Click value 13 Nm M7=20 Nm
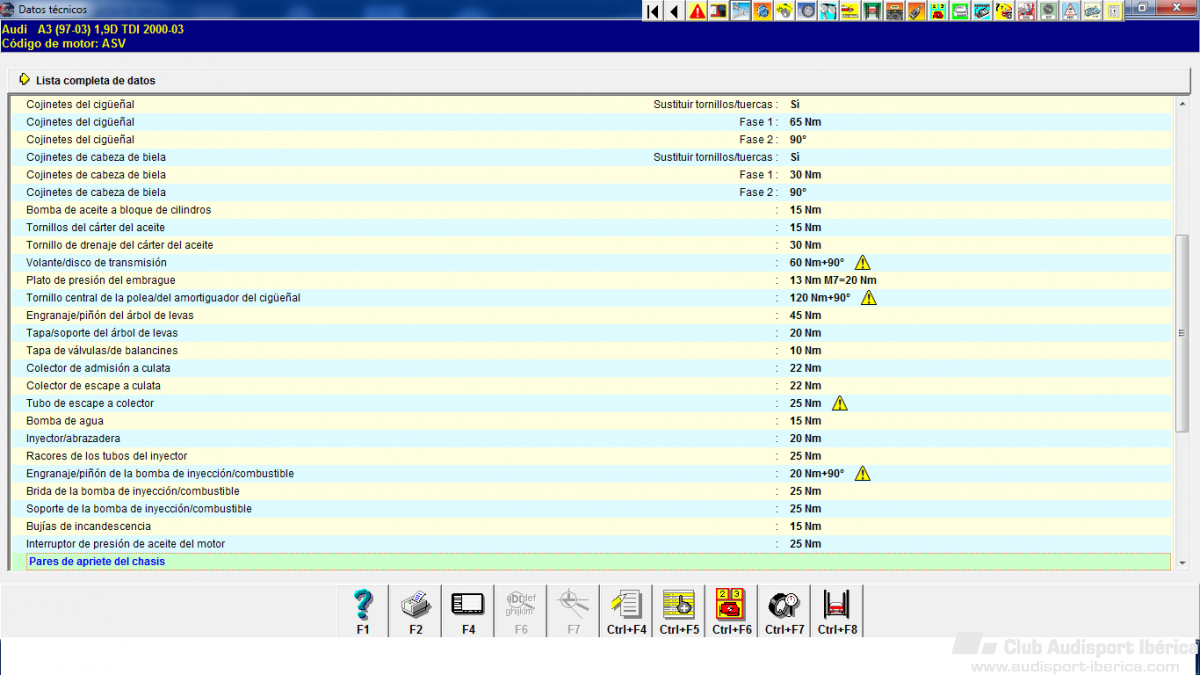 833,280
